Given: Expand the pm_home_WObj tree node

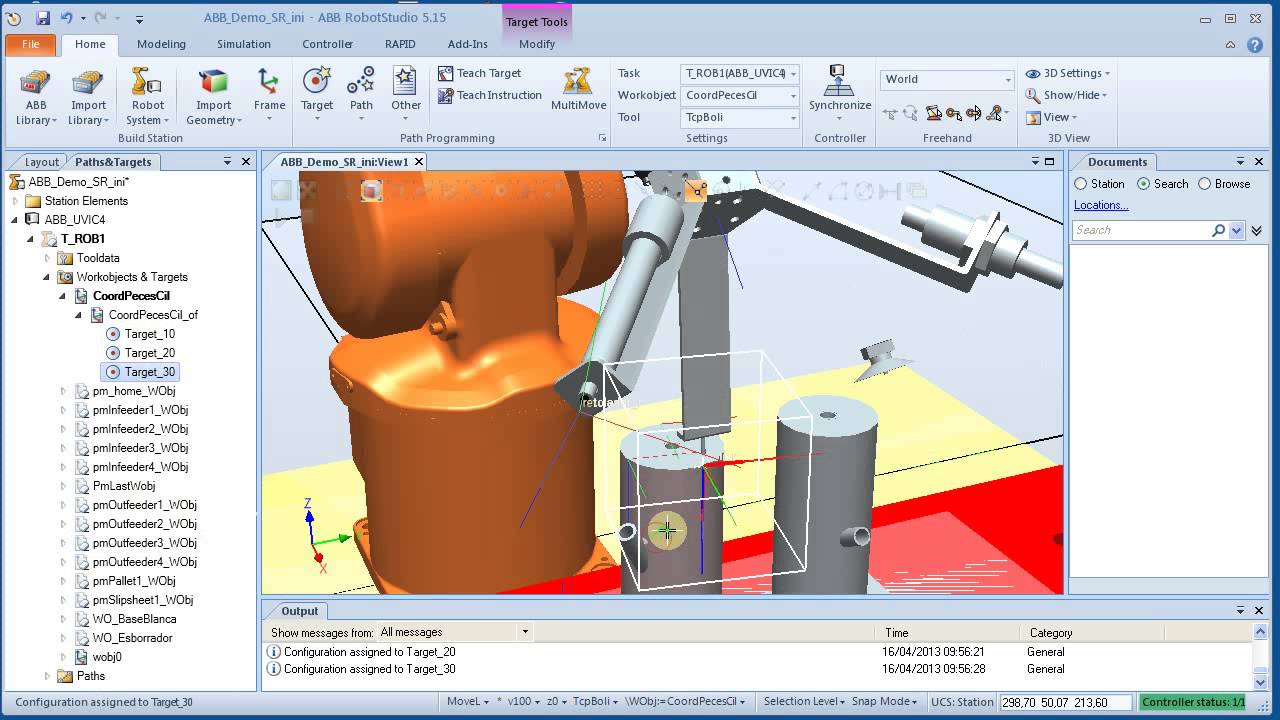Looking at the screenshot, I should click(63, 391).
